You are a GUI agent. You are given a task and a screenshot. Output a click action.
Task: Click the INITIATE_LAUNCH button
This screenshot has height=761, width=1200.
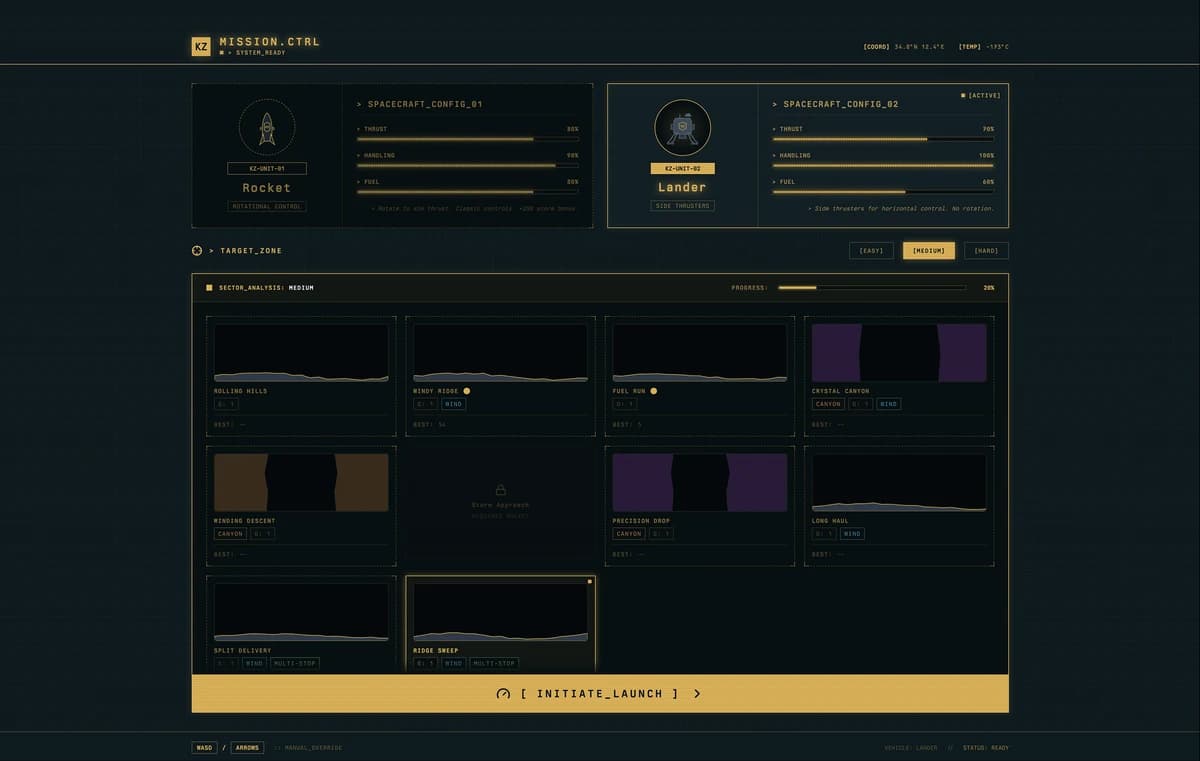600,693
